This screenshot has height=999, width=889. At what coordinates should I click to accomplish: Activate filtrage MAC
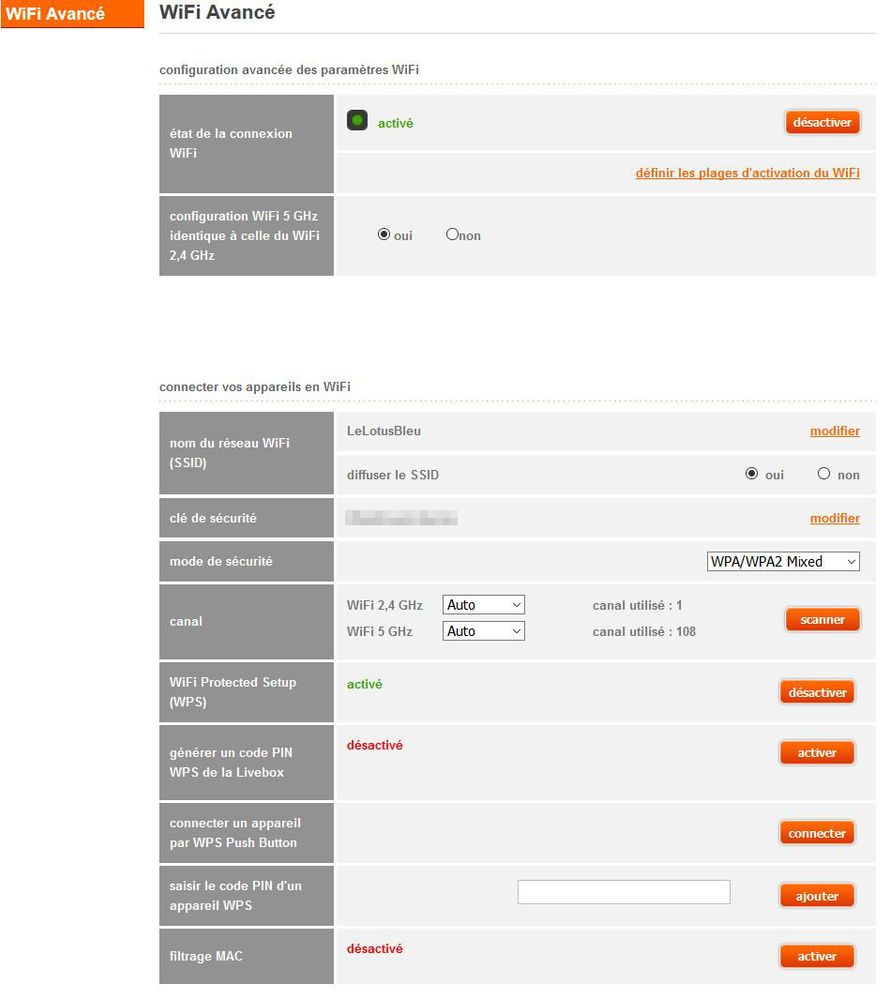tap(816, 956)
